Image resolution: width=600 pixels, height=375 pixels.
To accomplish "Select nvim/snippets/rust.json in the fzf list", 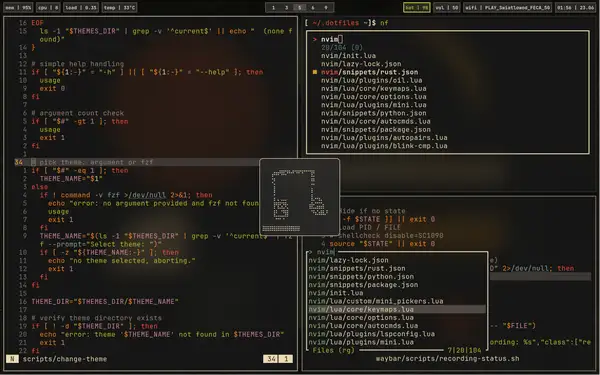I will (369, 72).
